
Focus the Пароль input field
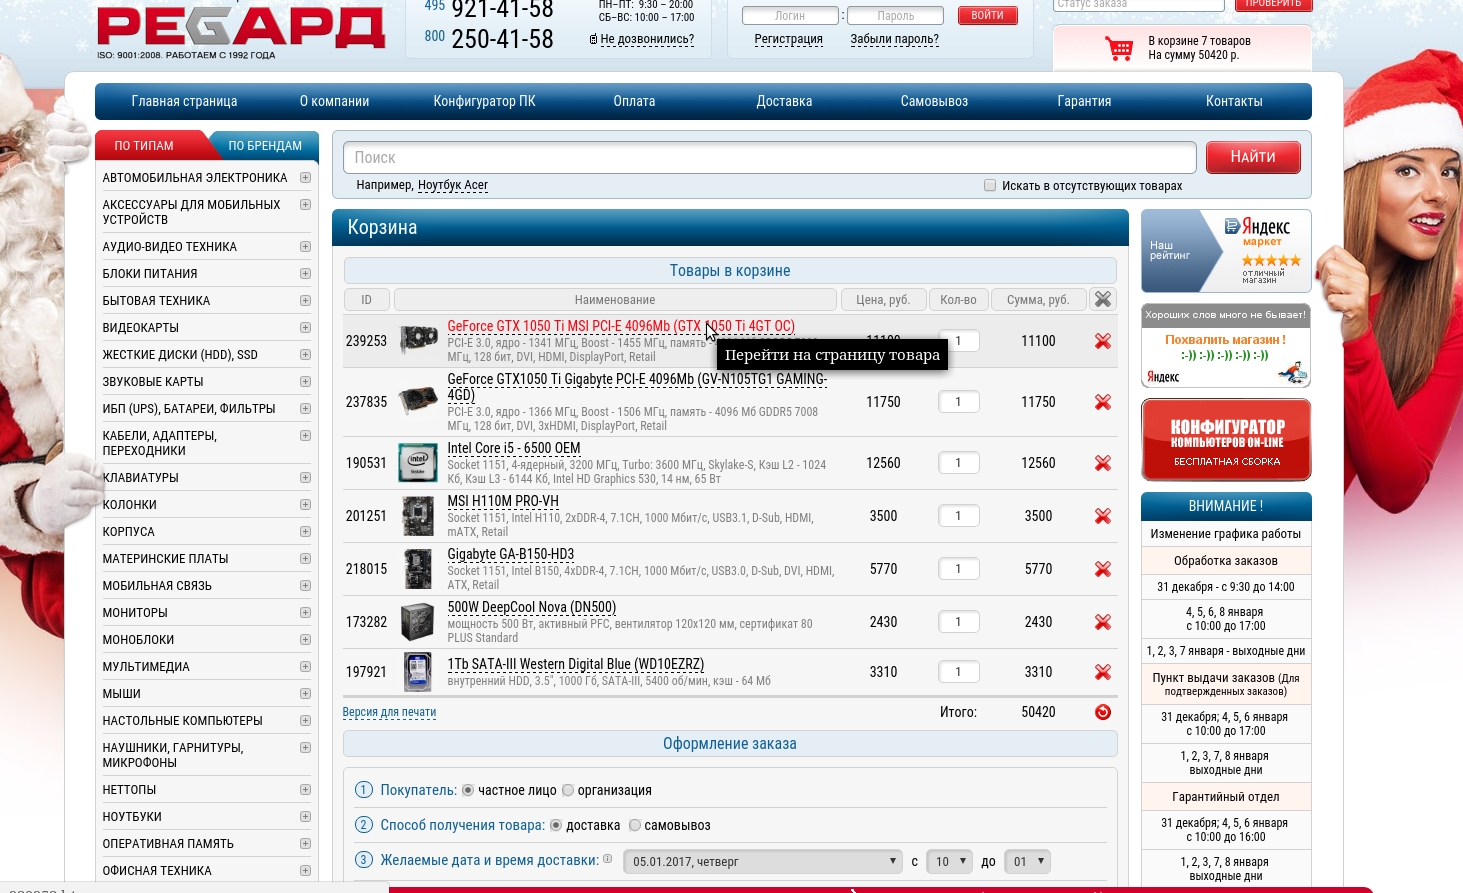(895, 16)
